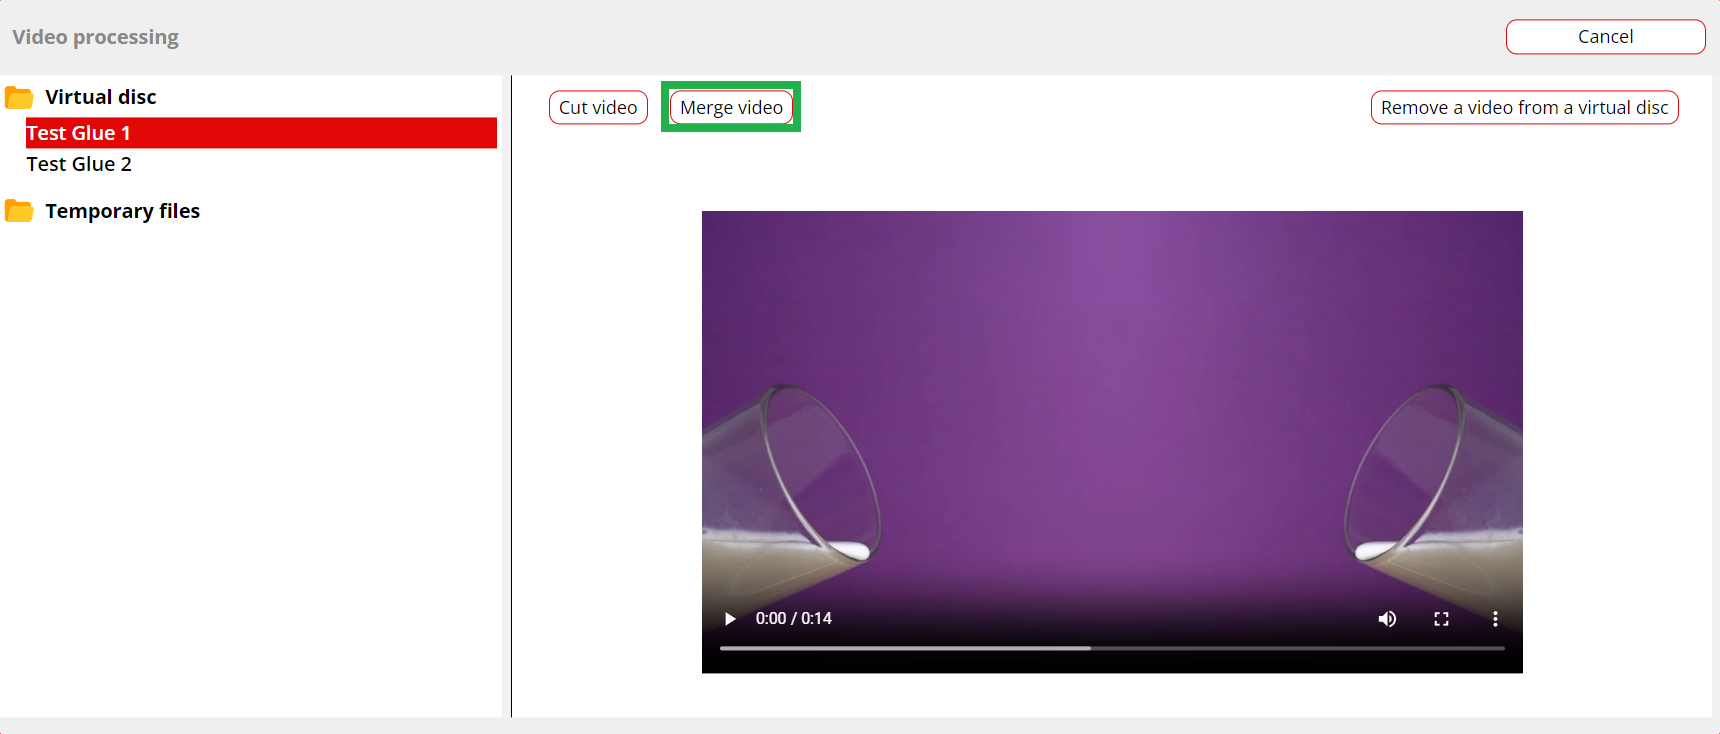Enter fullscreen mode for the video
Image resolution: width=1720 pixels, height=734 pixels.
tap(1441, 619)
